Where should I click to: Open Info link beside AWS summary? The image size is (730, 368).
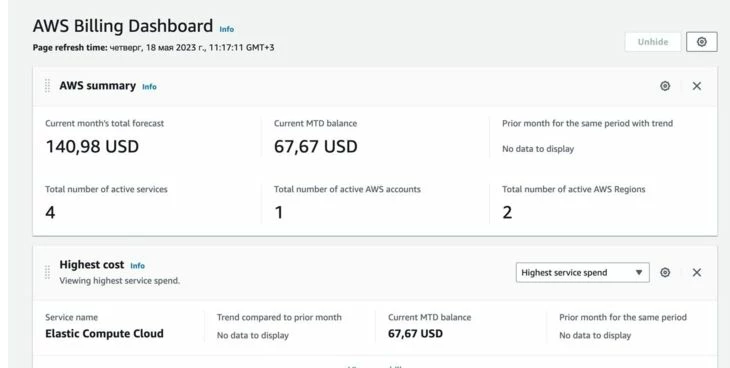coord(149,87)
